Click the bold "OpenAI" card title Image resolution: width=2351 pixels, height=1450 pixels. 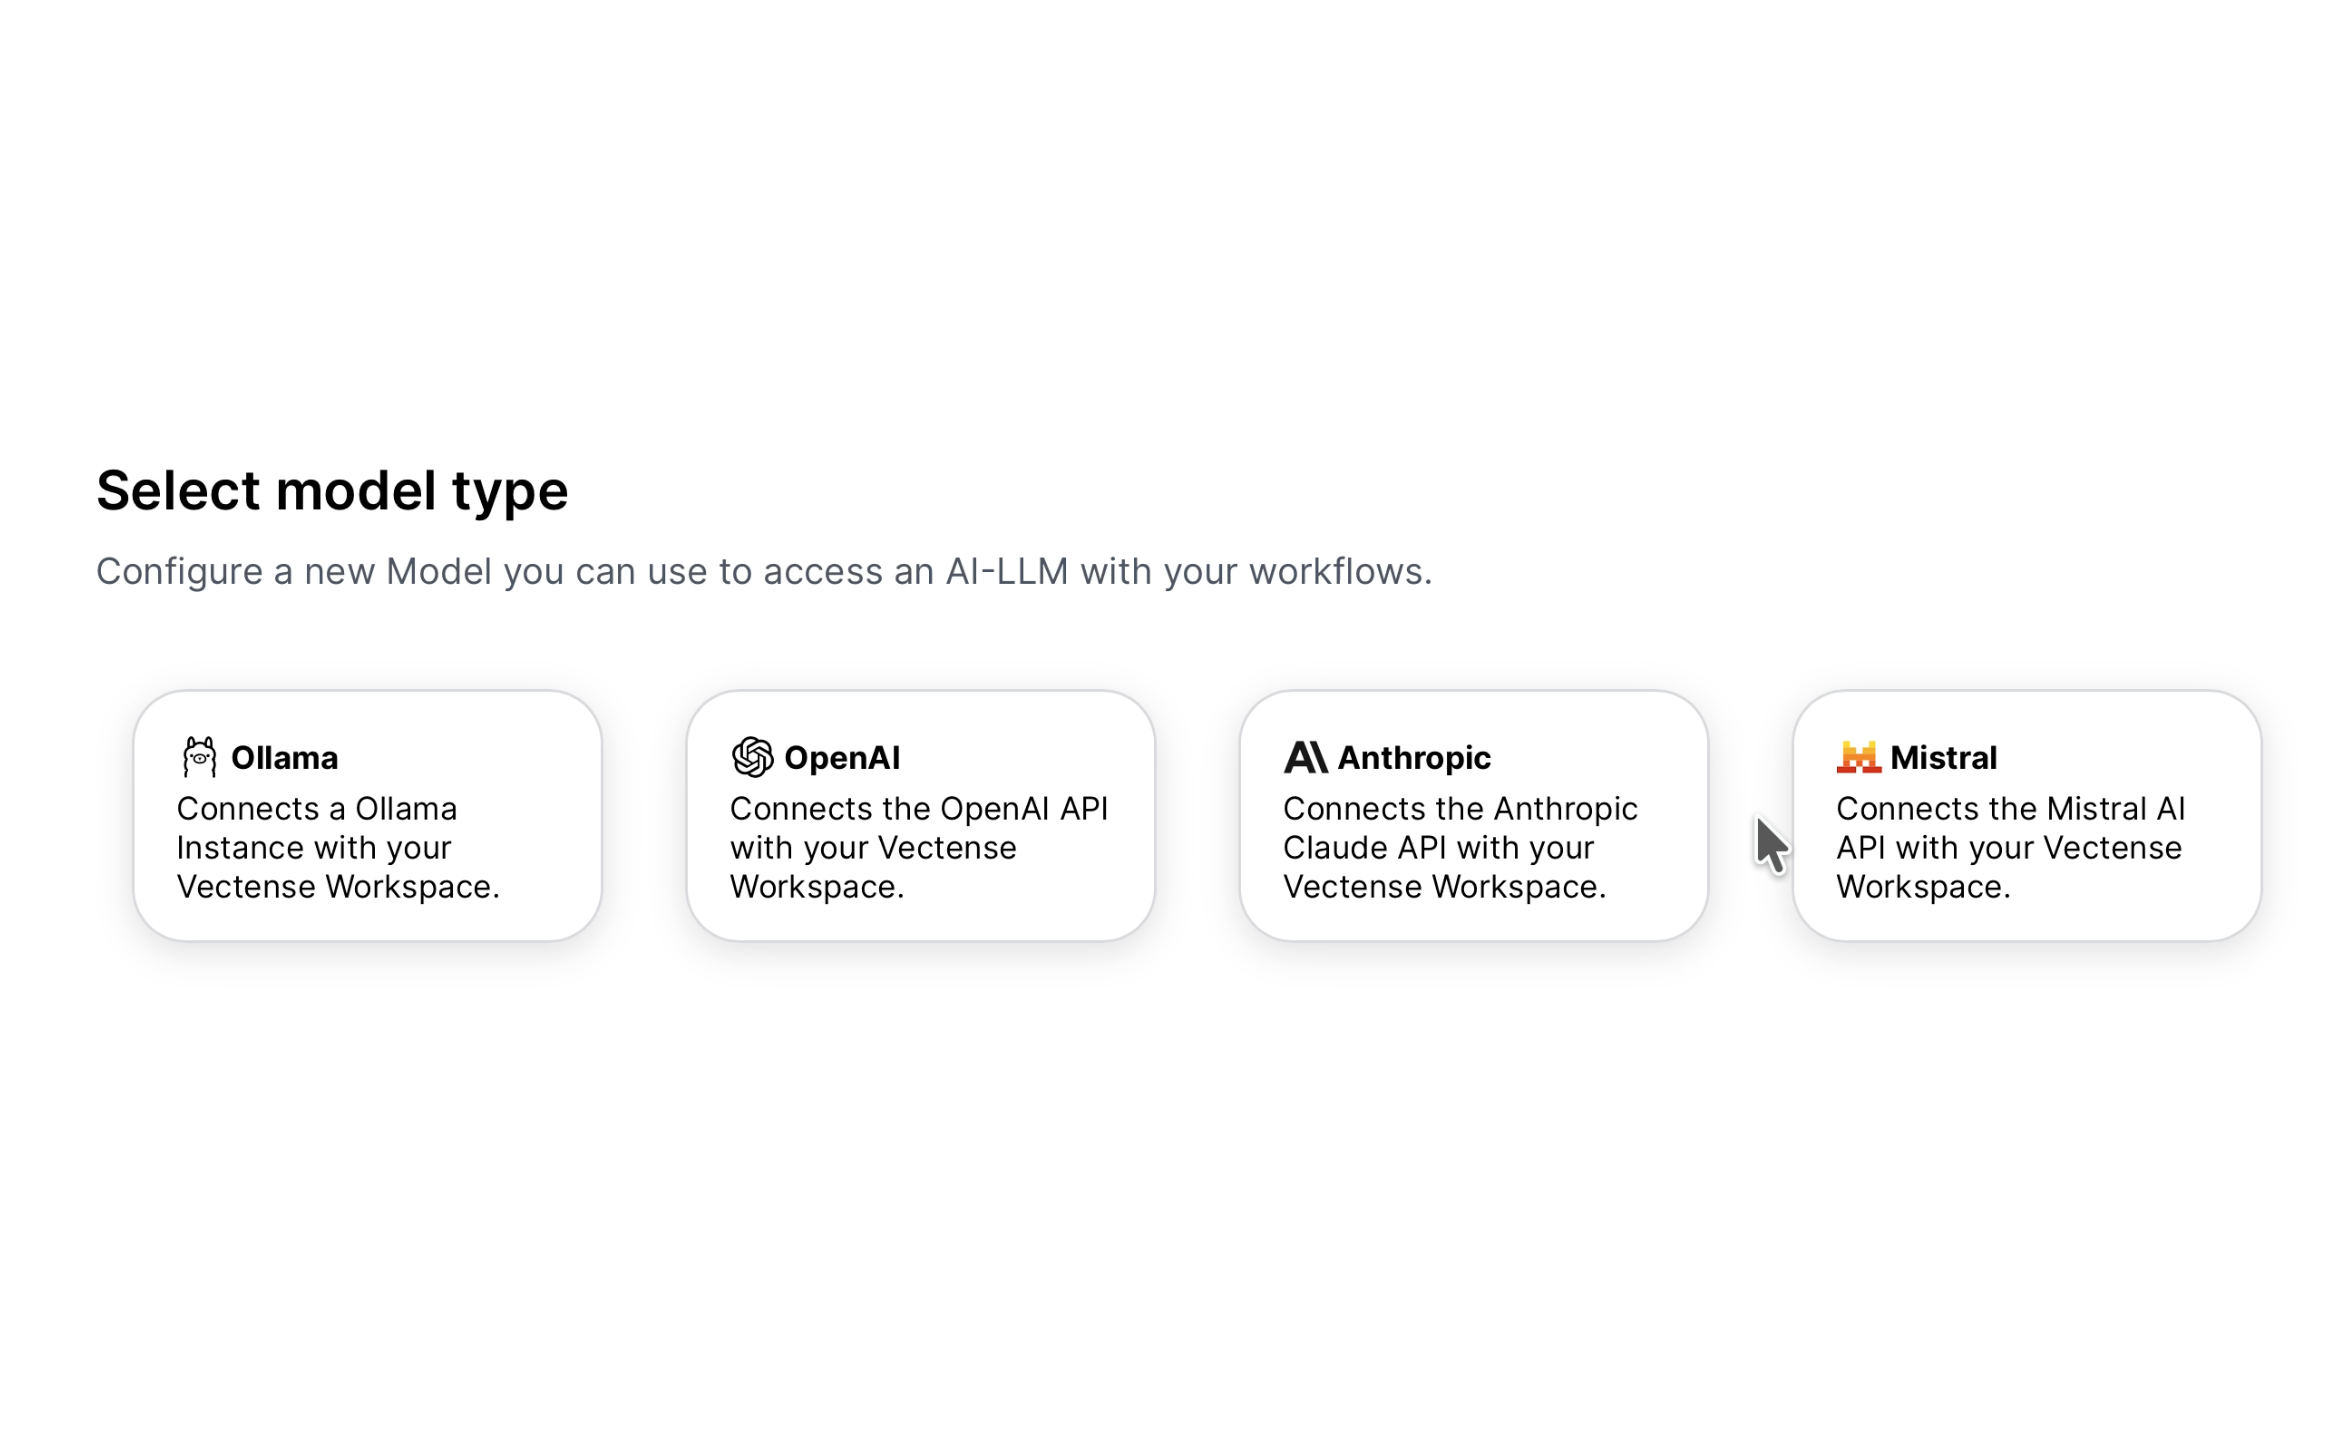tap(842, 758)
